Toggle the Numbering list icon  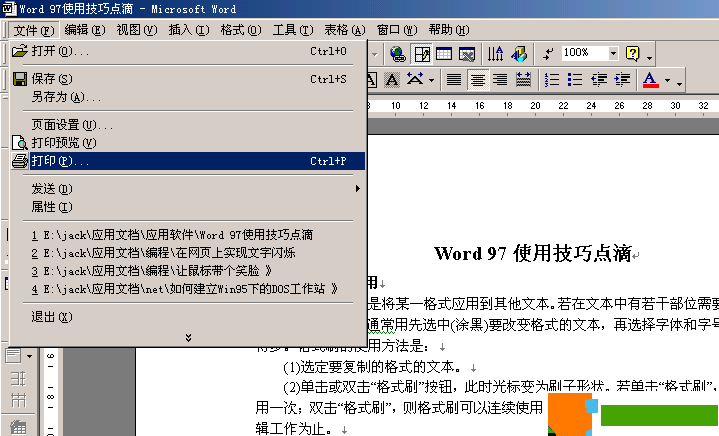(x=552, y=80)
